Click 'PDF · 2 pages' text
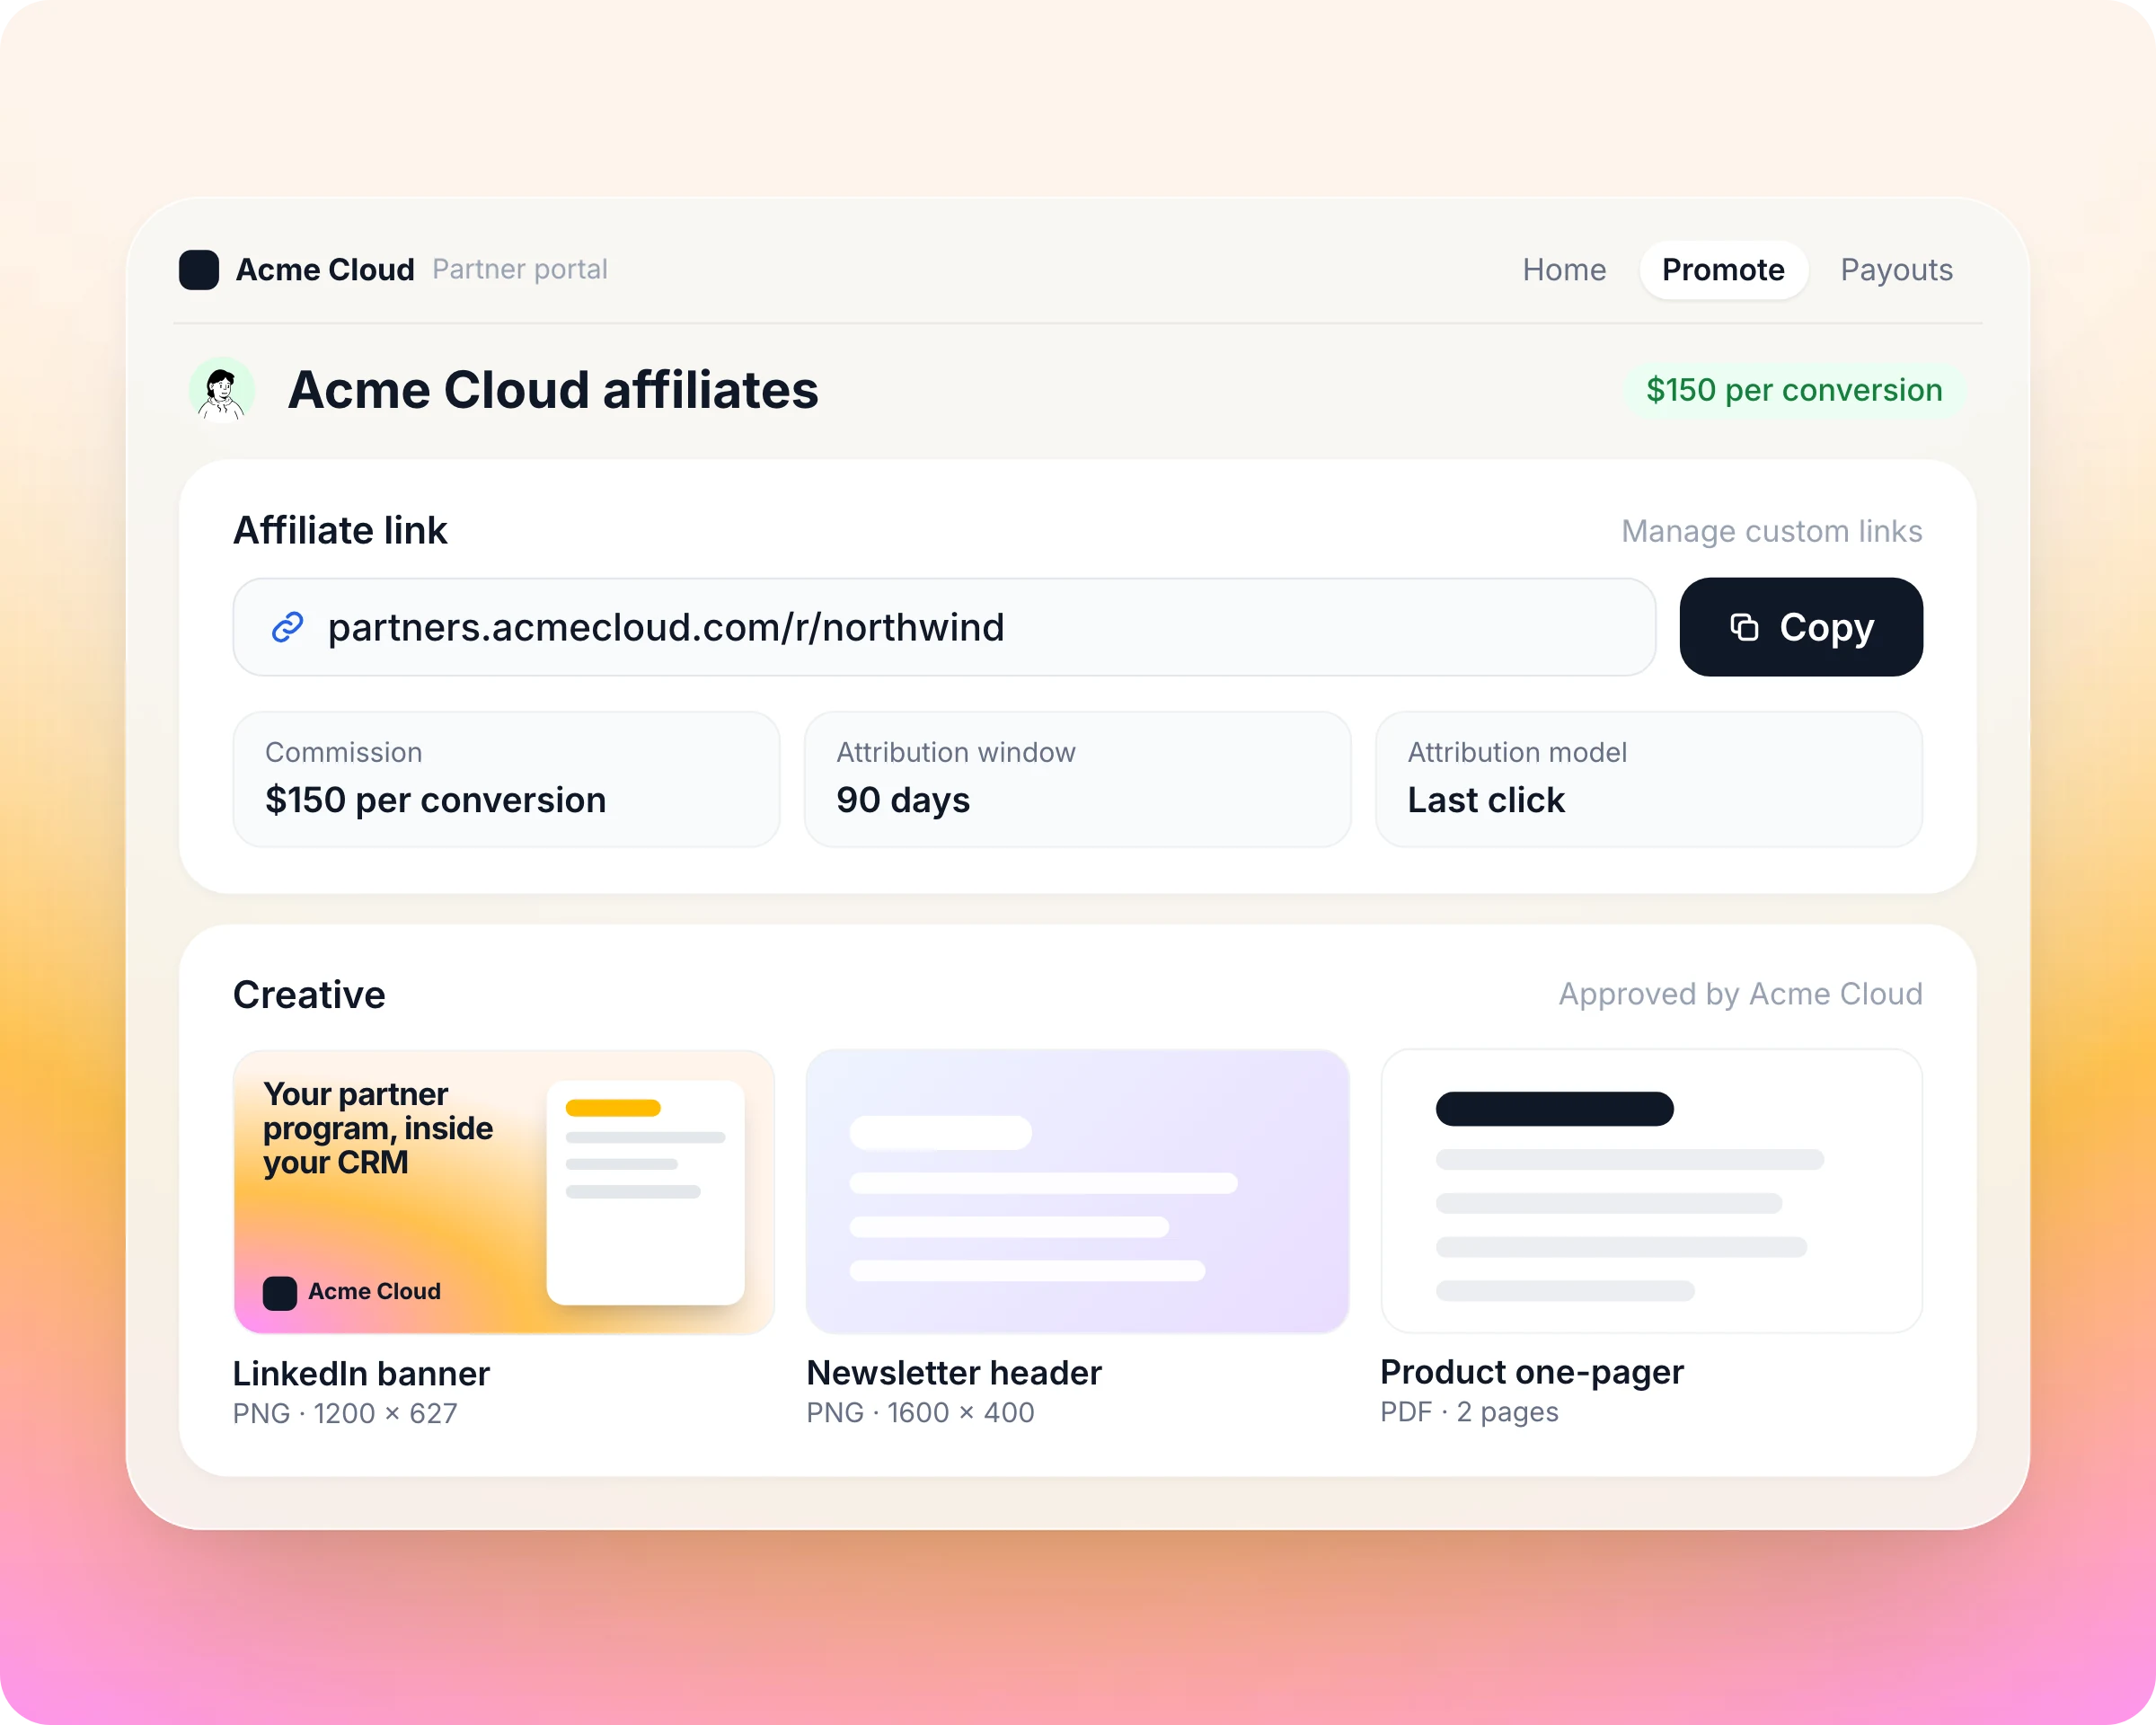The image size is (2156, 1725). click(x=1469, y=1412)
